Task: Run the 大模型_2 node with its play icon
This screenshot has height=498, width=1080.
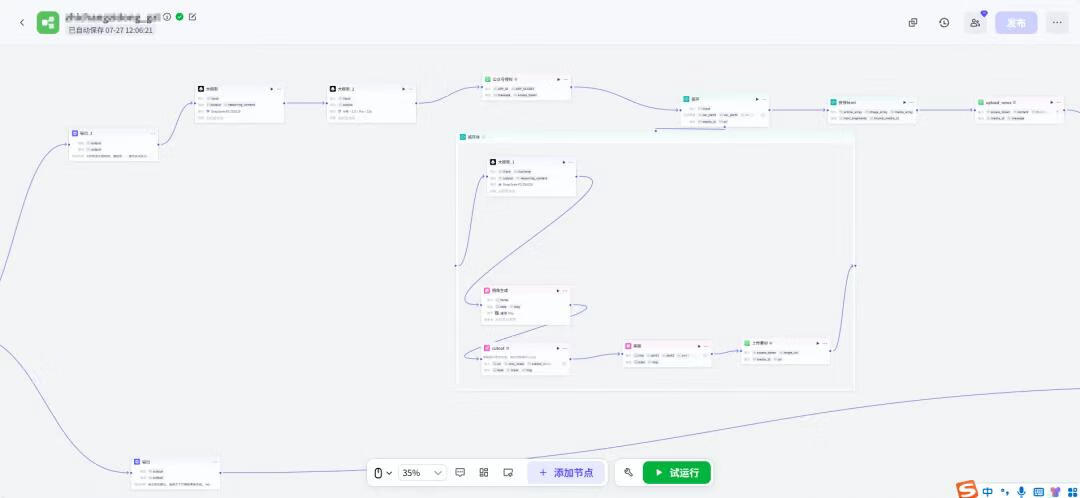Action: tap(403, 89)
